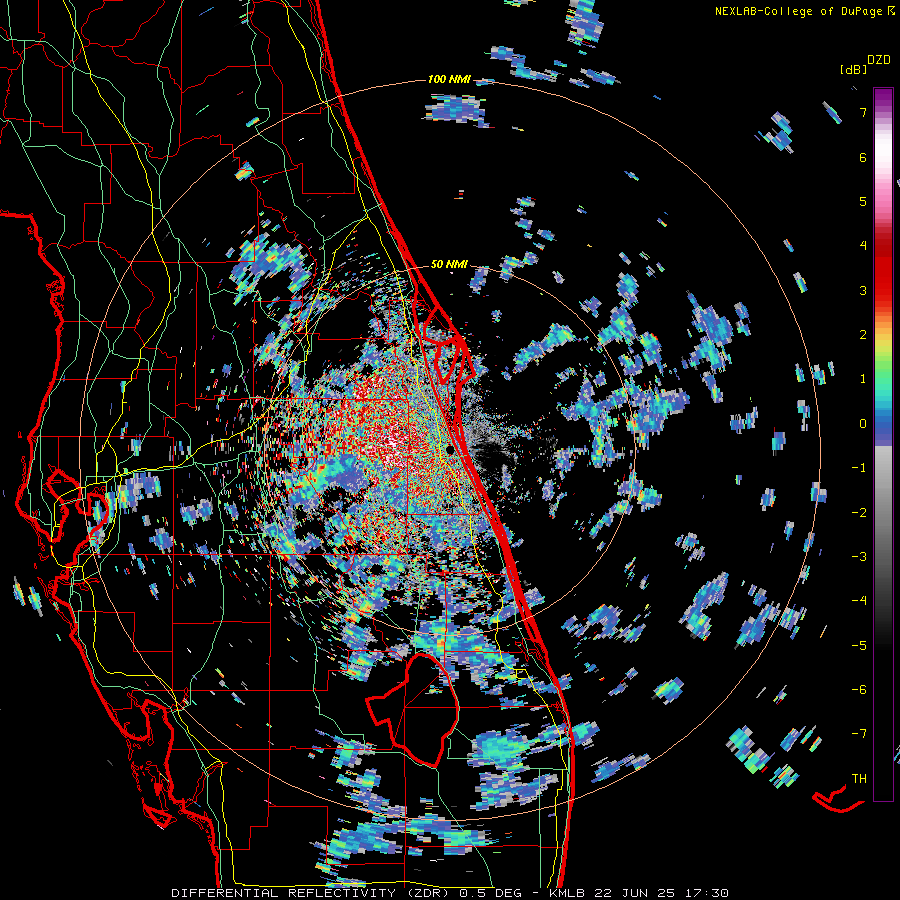This screenshot has width=900, height=900.
Task: Click the "-4" value on the color scale
Action: (859, 601)
